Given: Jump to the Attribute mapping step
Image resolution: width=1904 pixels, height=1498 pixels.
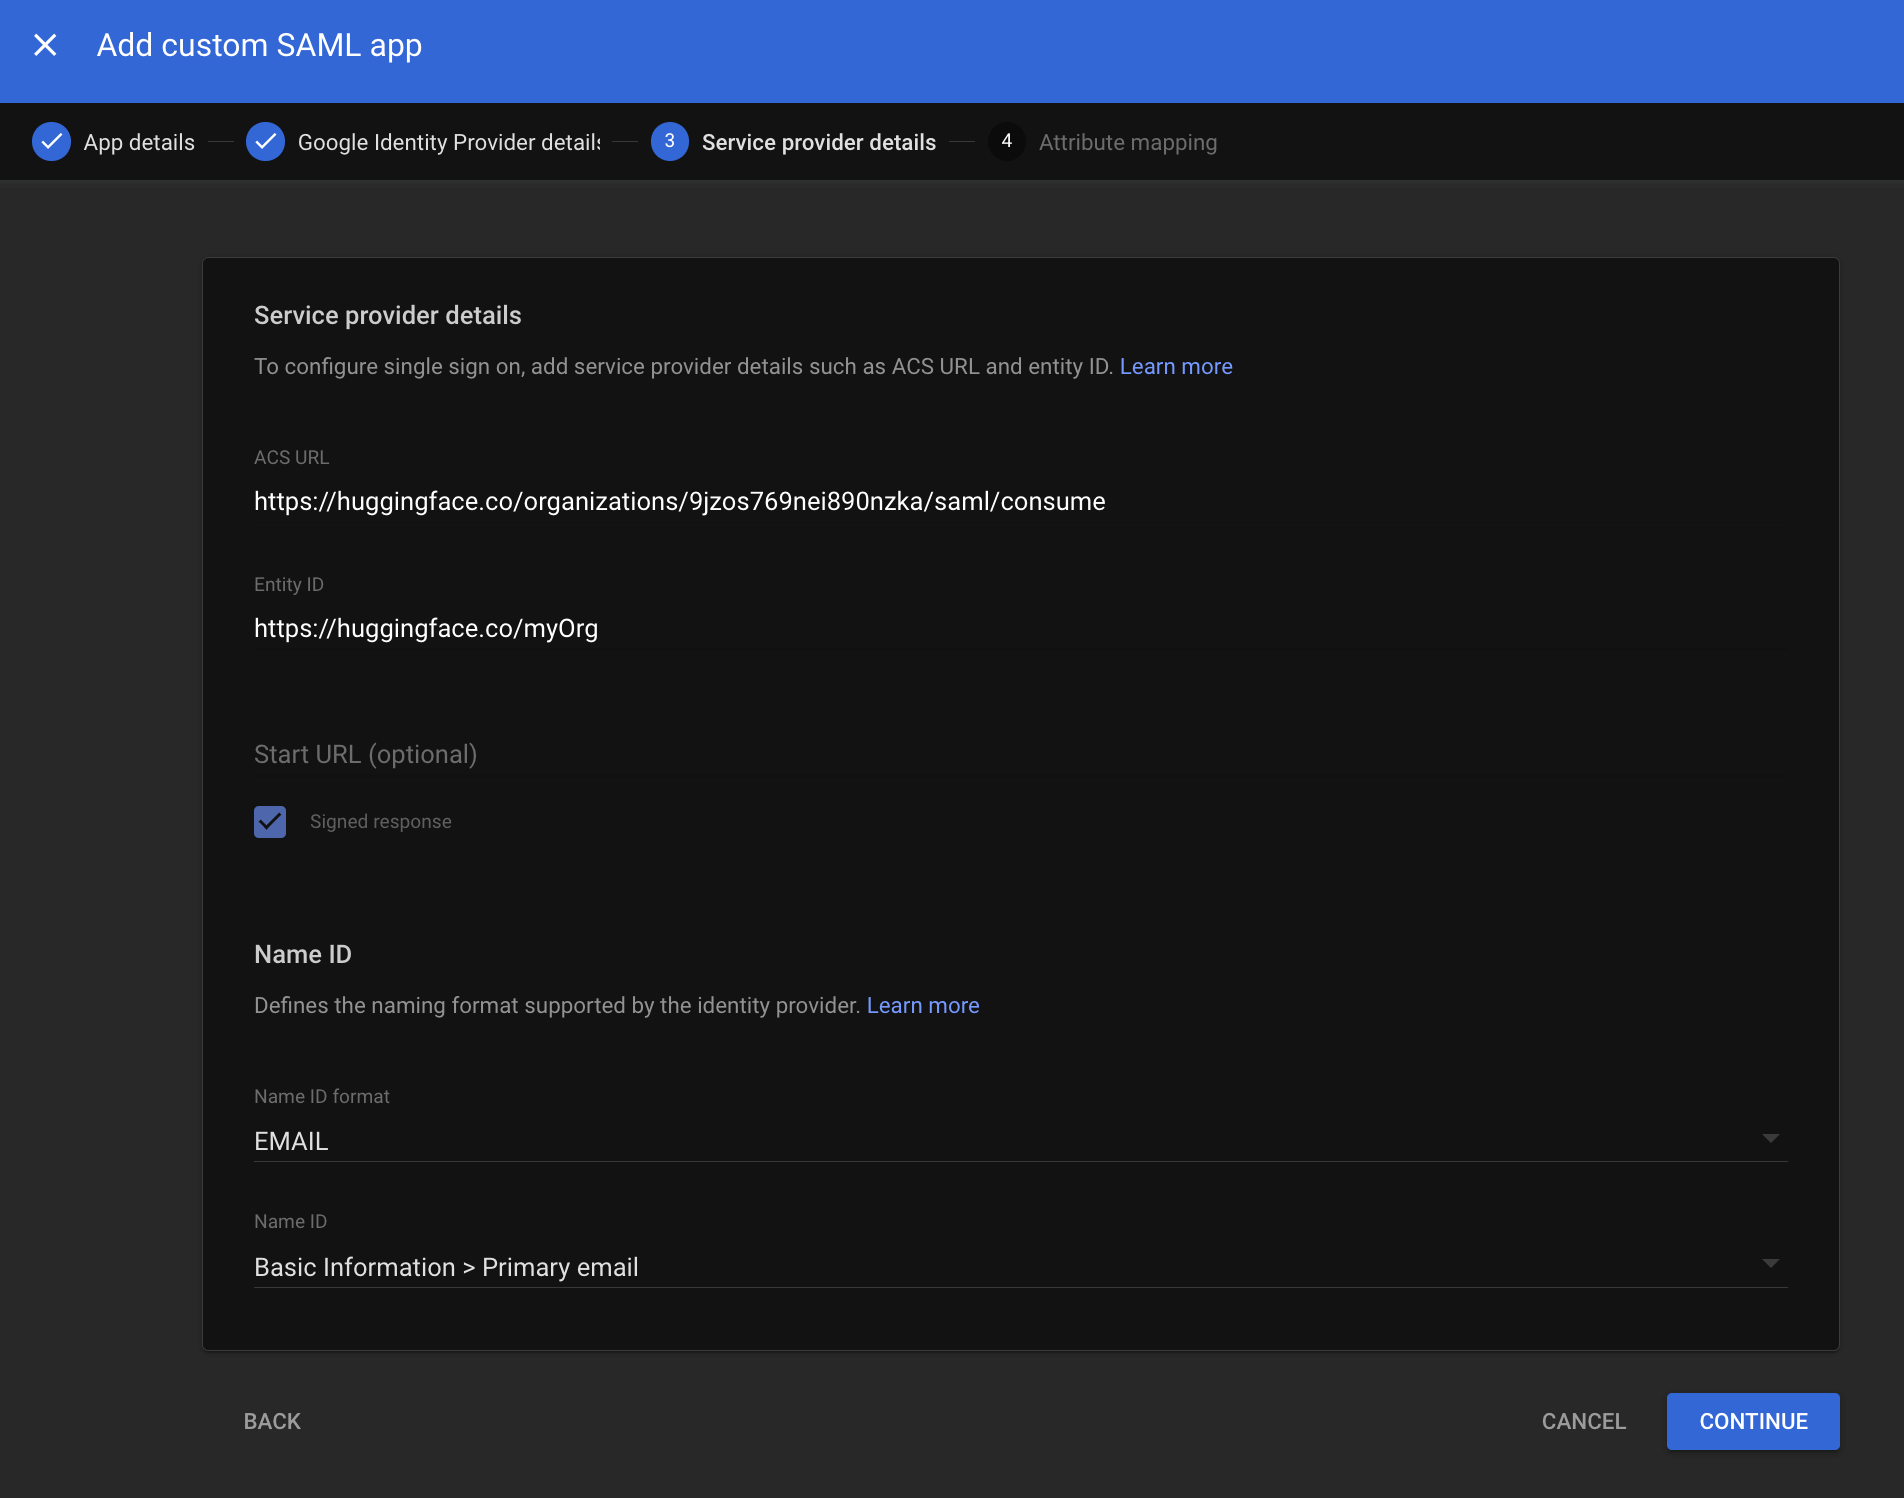Looking at the screenshot, I should (1127, 142).
